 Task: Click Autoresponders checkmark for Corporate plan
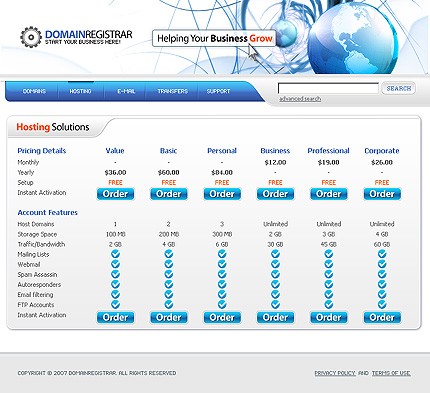382,284
